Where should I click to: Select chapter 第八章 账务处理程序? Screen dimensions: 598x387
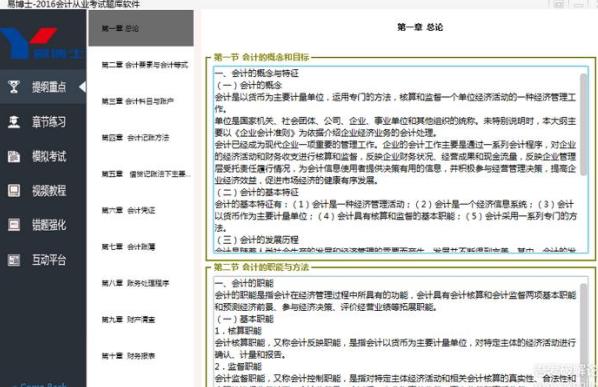135,283
